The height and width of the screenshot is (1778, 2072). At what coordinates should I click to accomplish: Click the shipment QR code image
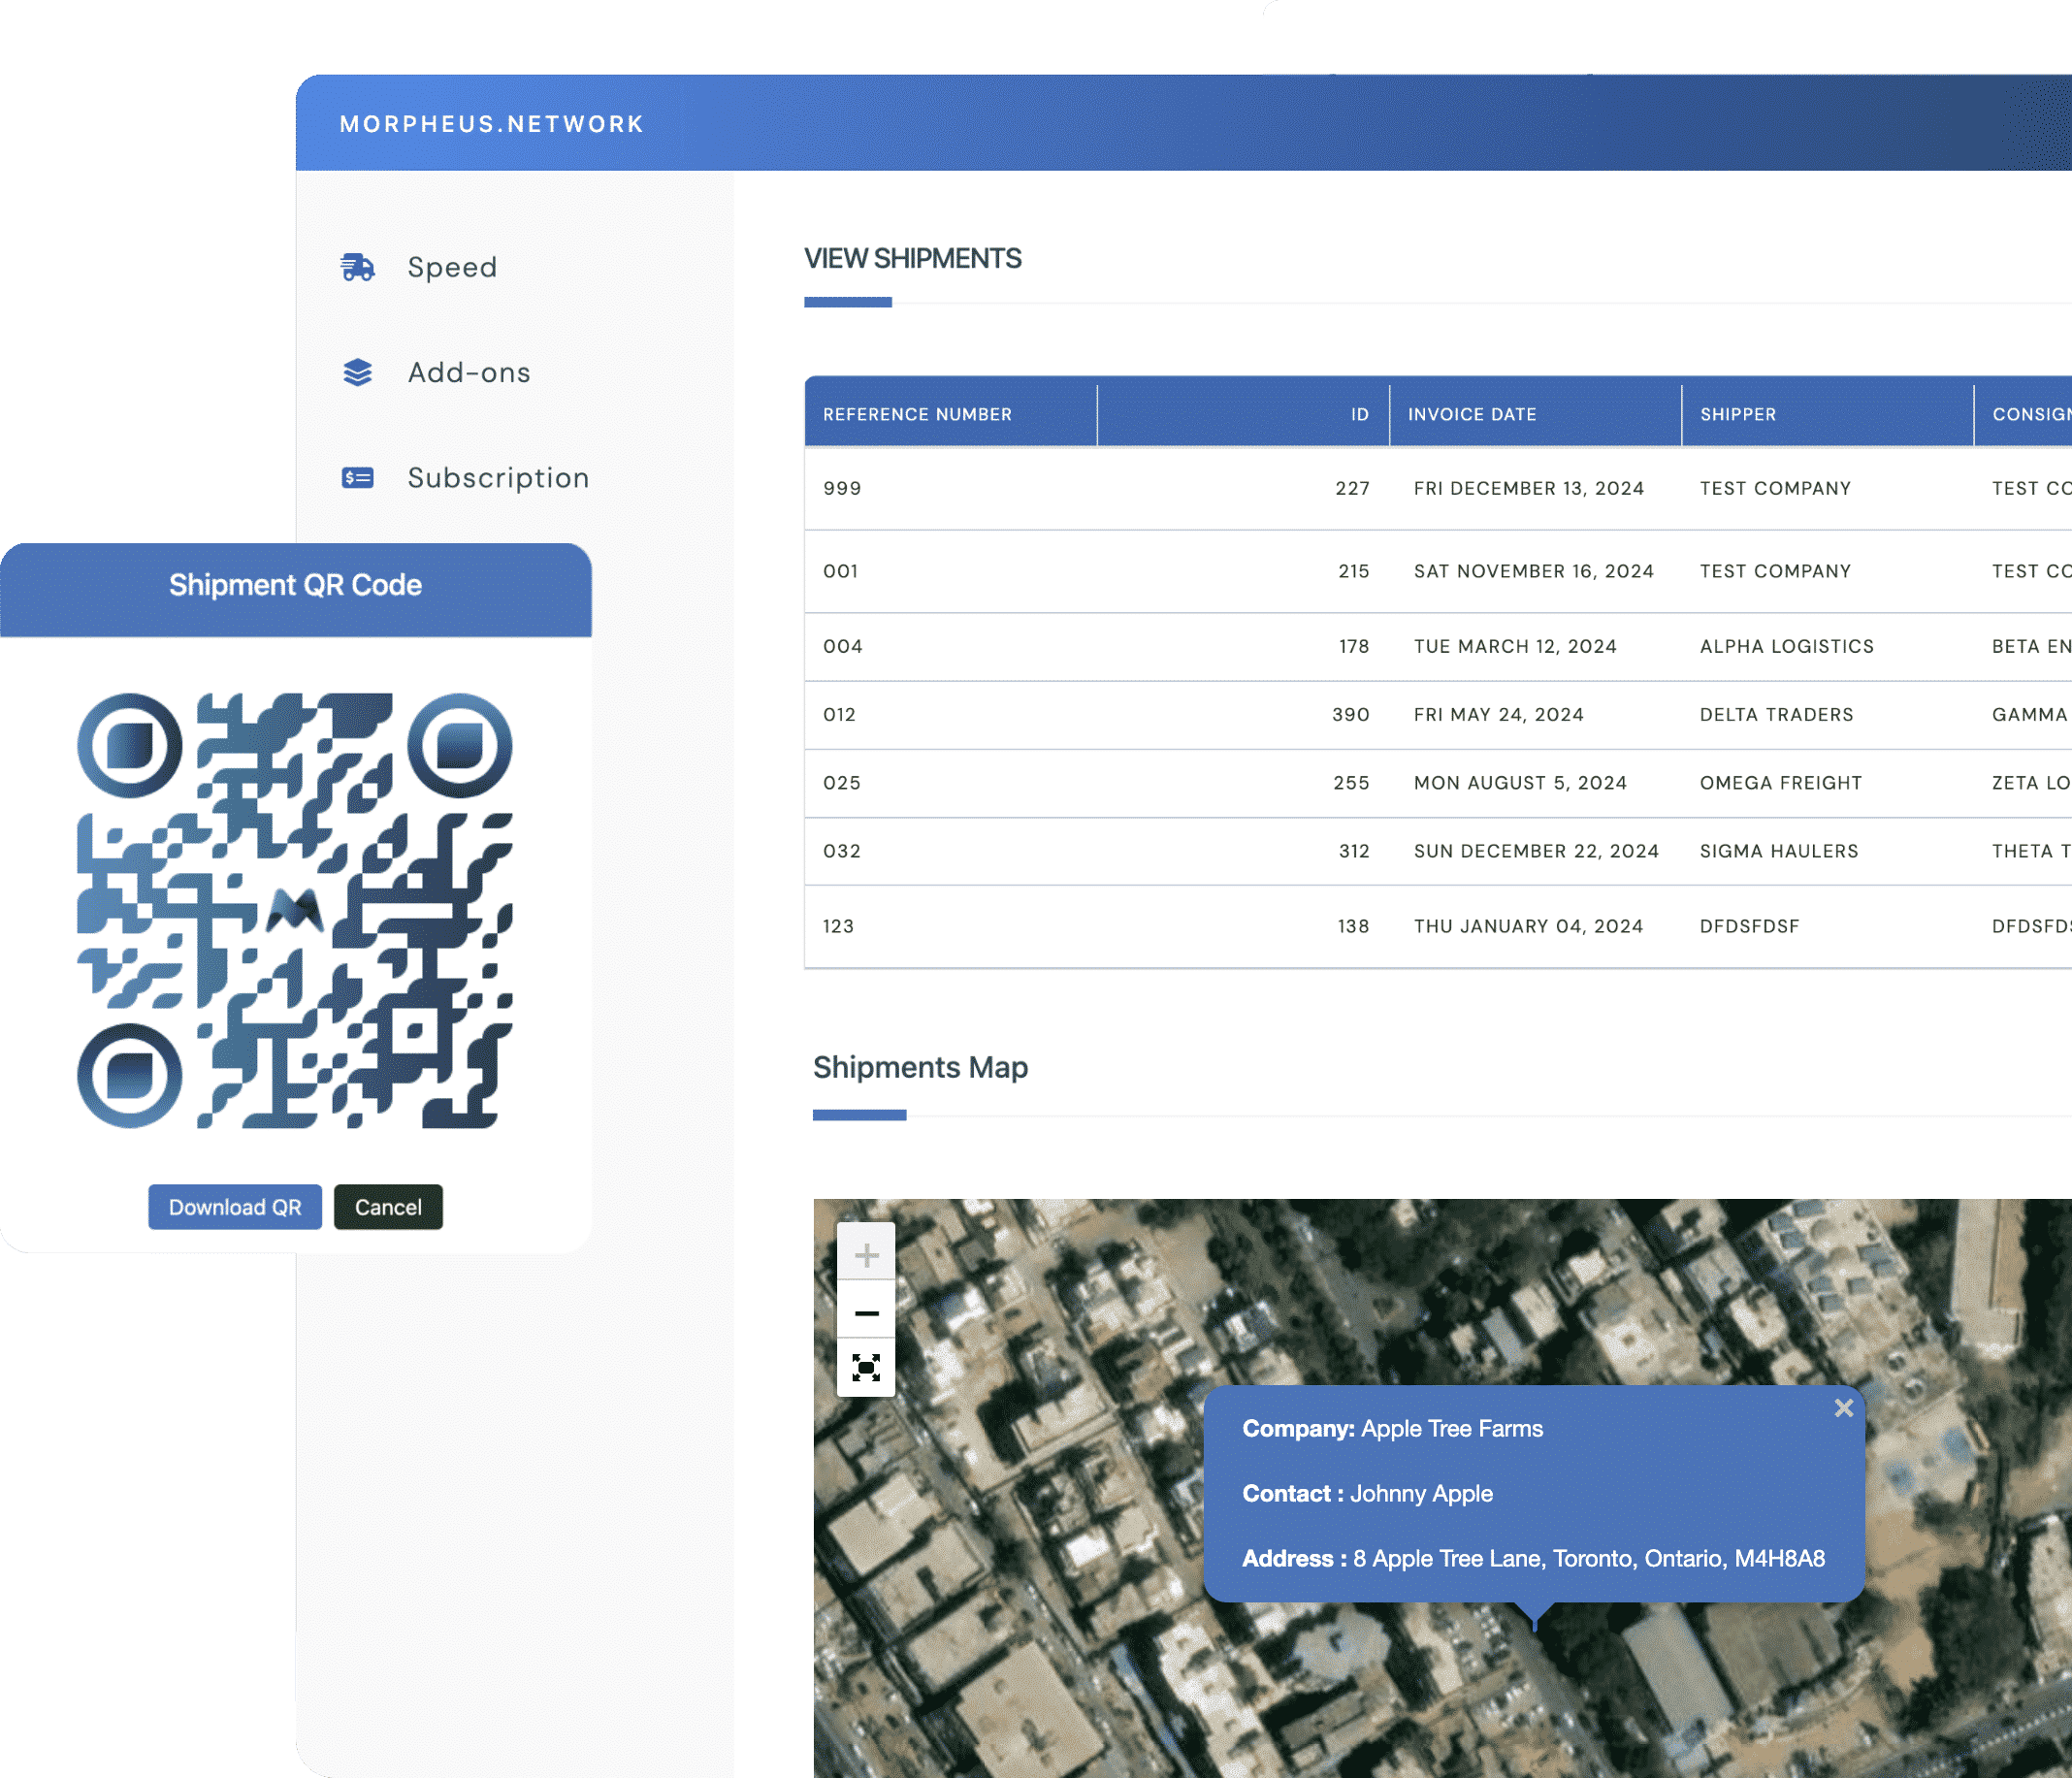tap(295, 911)
